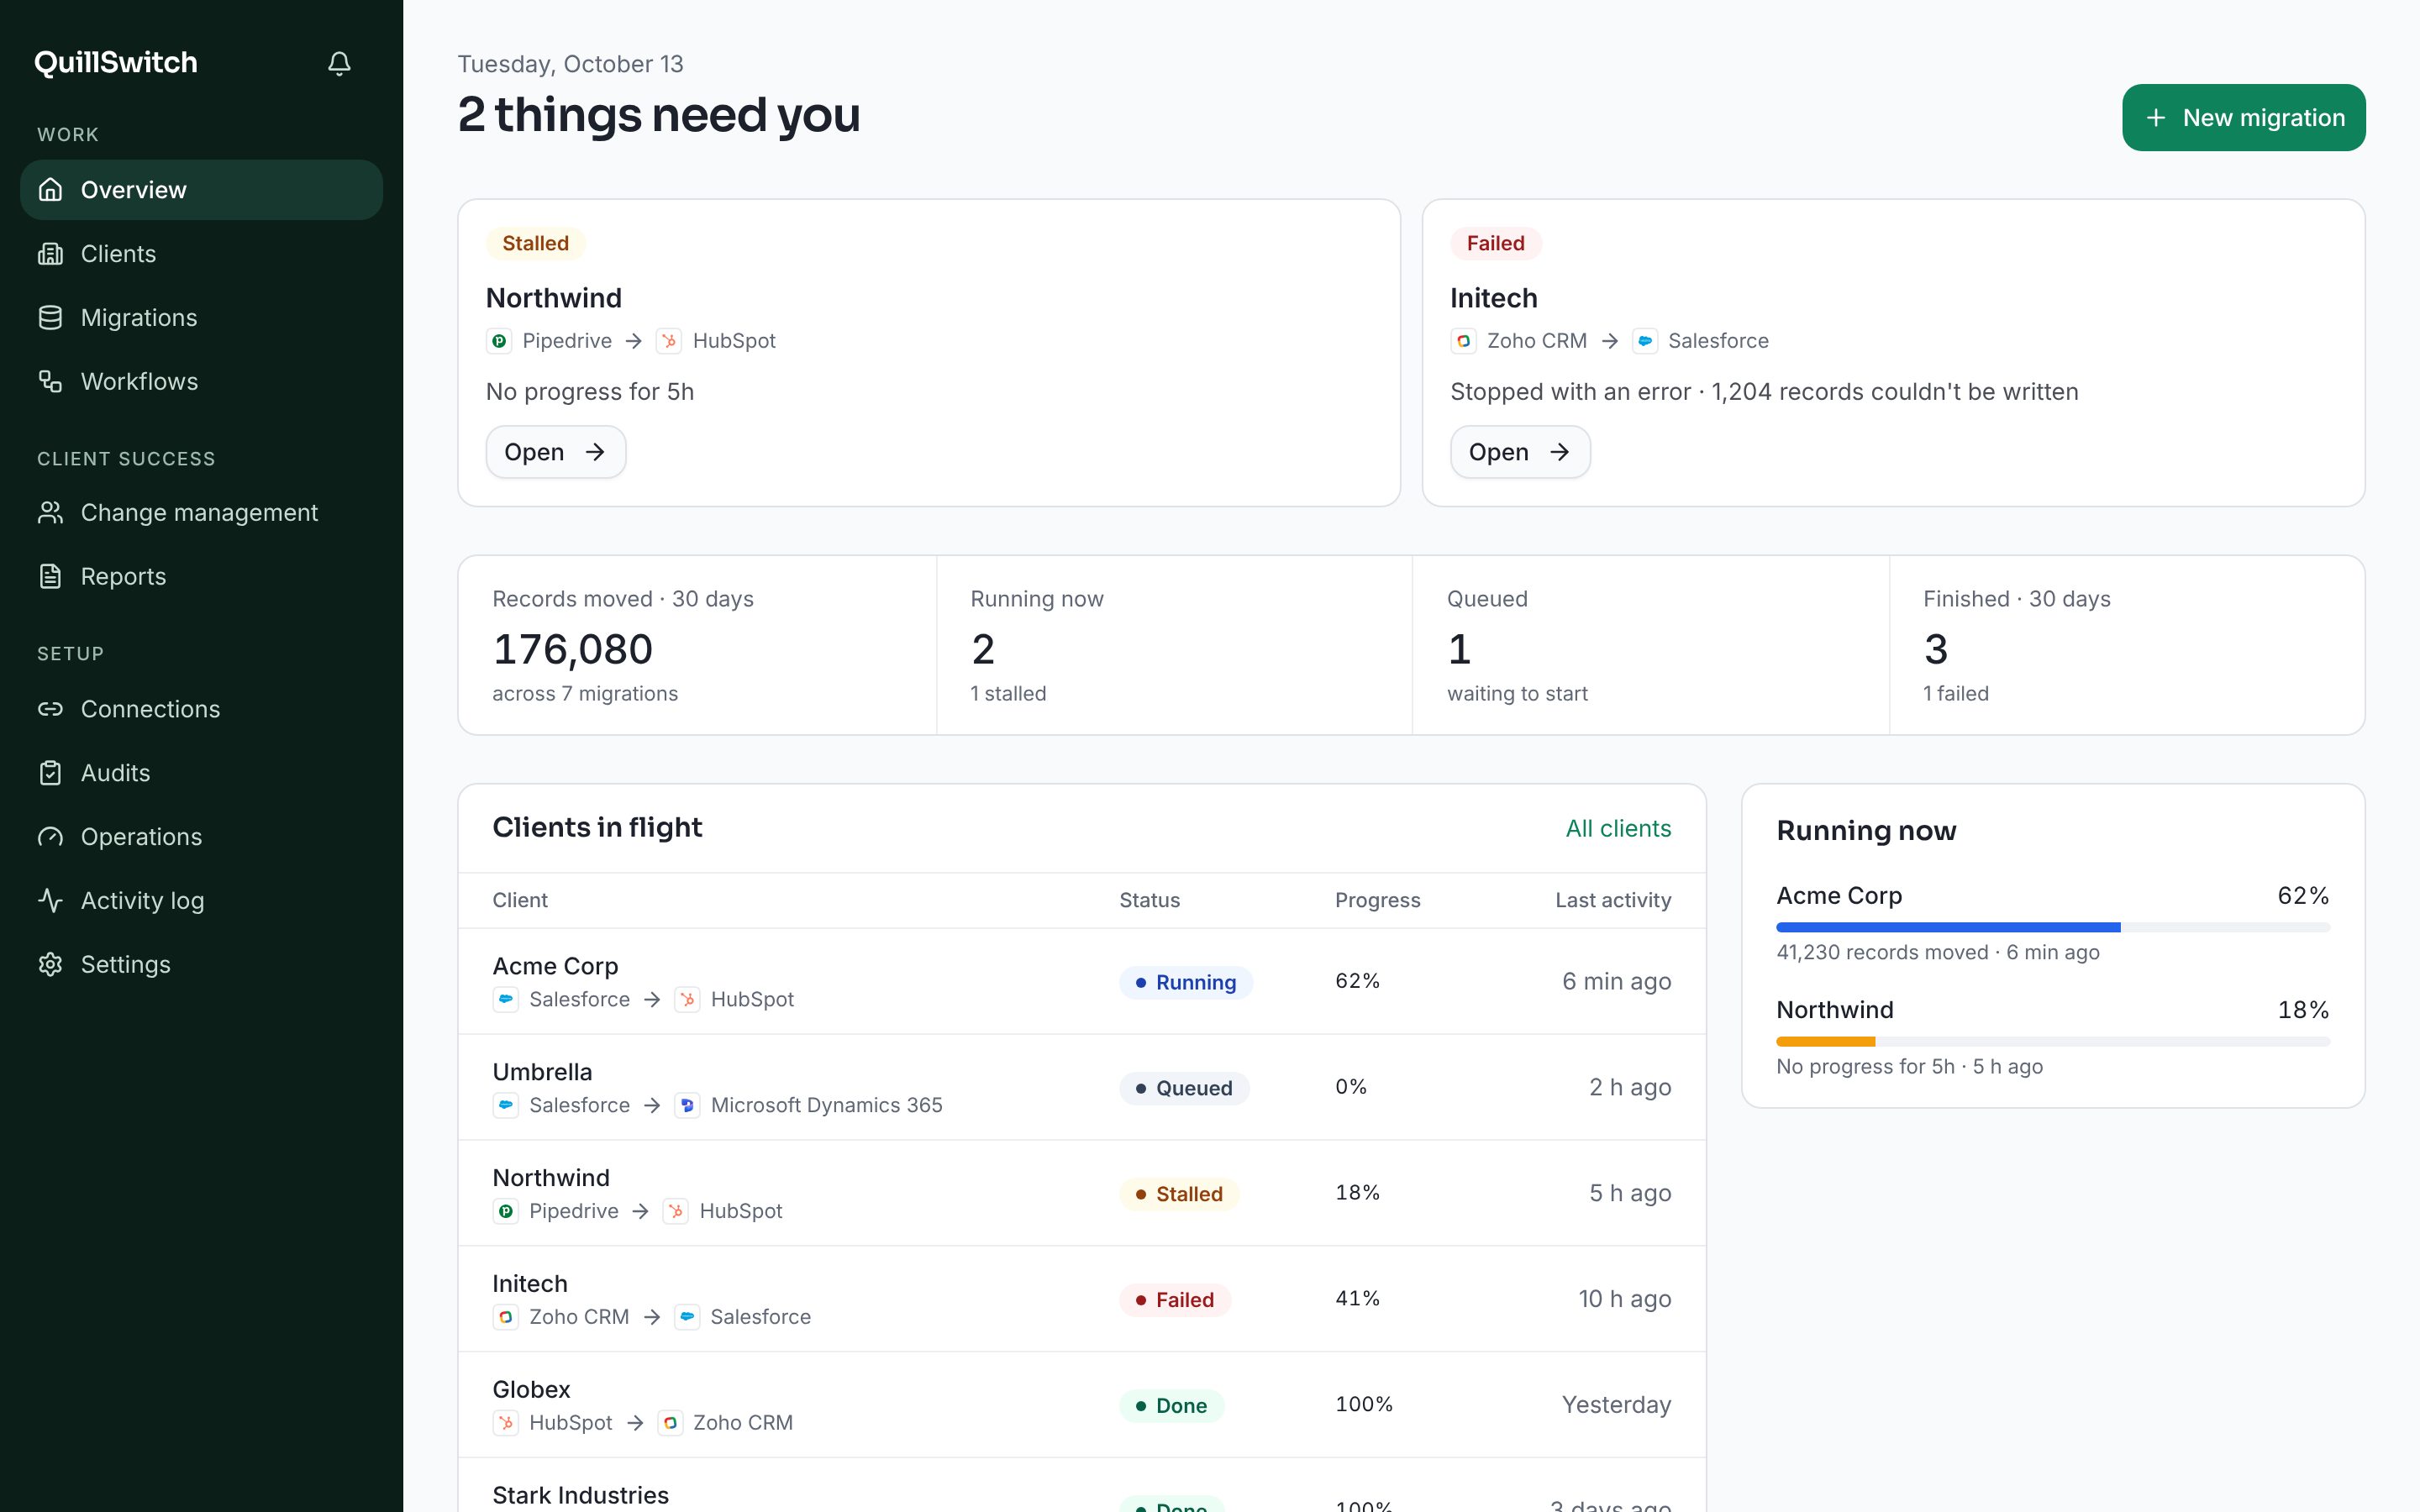This screenshot has width=2420, height=1512.
Task: Click the Salesforce logo in Initech failed card
Action: (1644, 341)
